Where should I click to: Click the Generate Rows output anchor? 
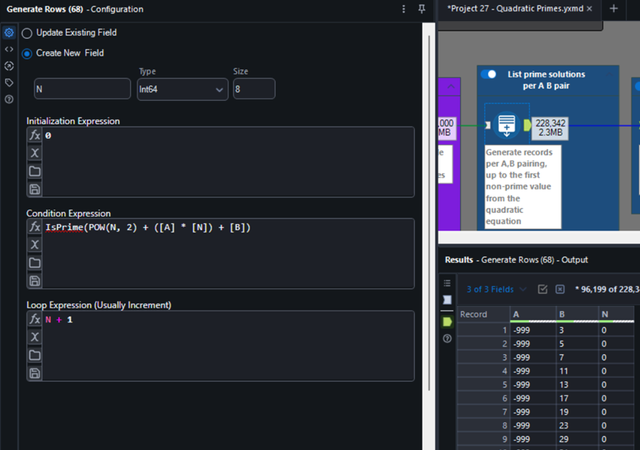click(x=527, y=125)
